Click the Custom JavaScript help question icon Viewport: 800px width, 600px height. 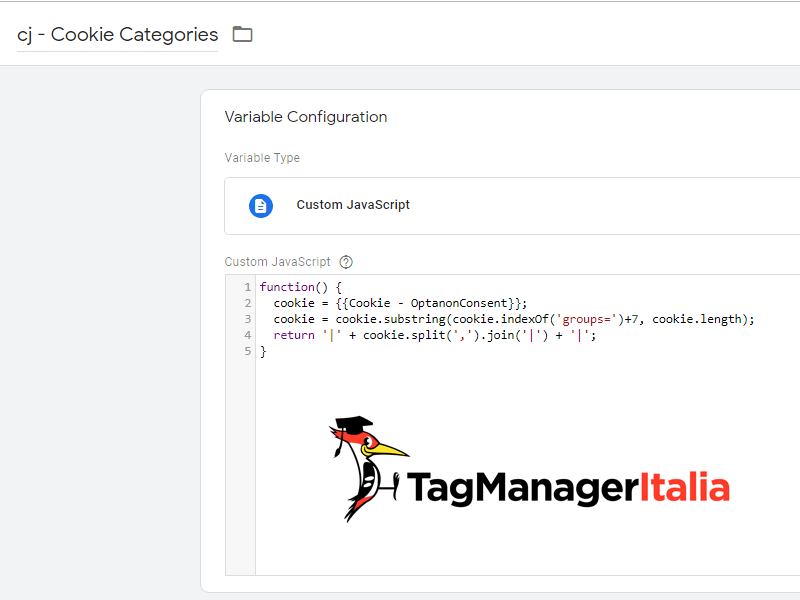(346, 262)
